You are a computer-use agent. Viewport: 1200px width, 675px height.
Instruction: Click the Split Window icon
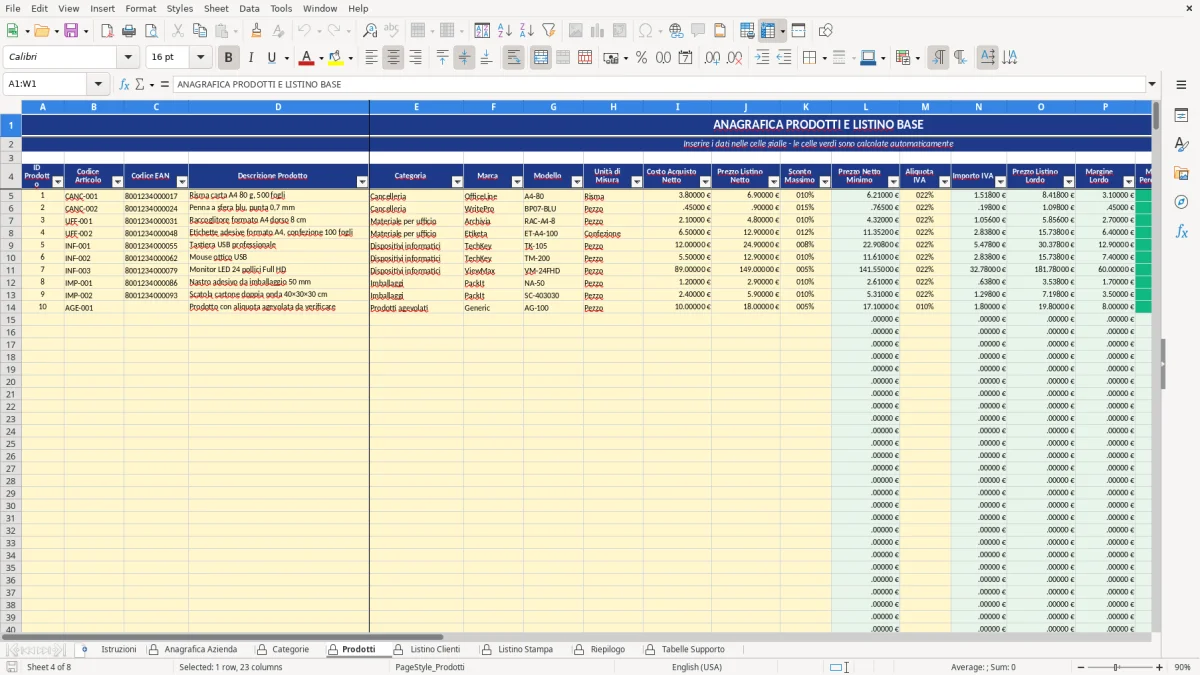click(x=798, y=31)
